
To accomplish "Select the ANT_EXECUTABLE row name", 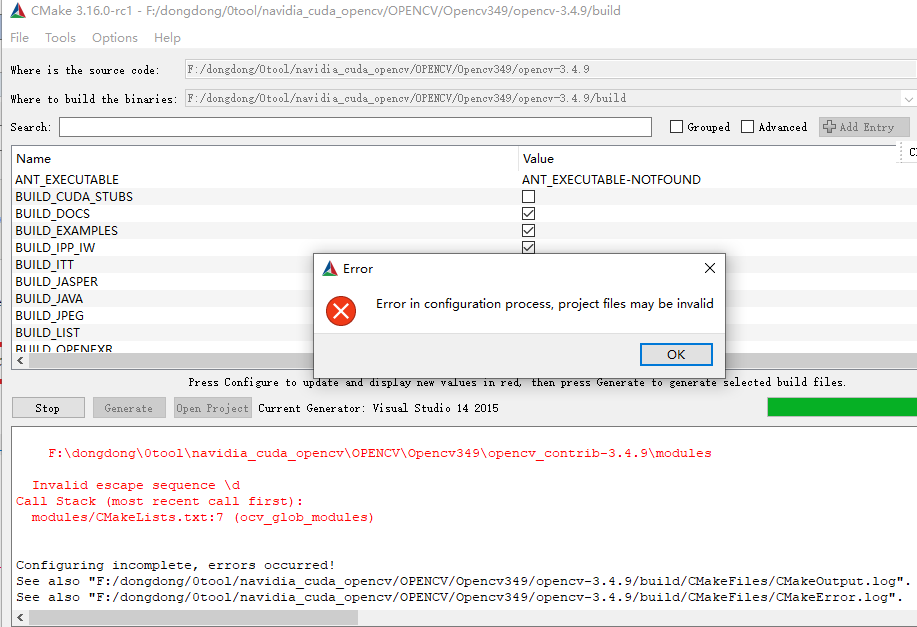I will [x=67, y=180].
